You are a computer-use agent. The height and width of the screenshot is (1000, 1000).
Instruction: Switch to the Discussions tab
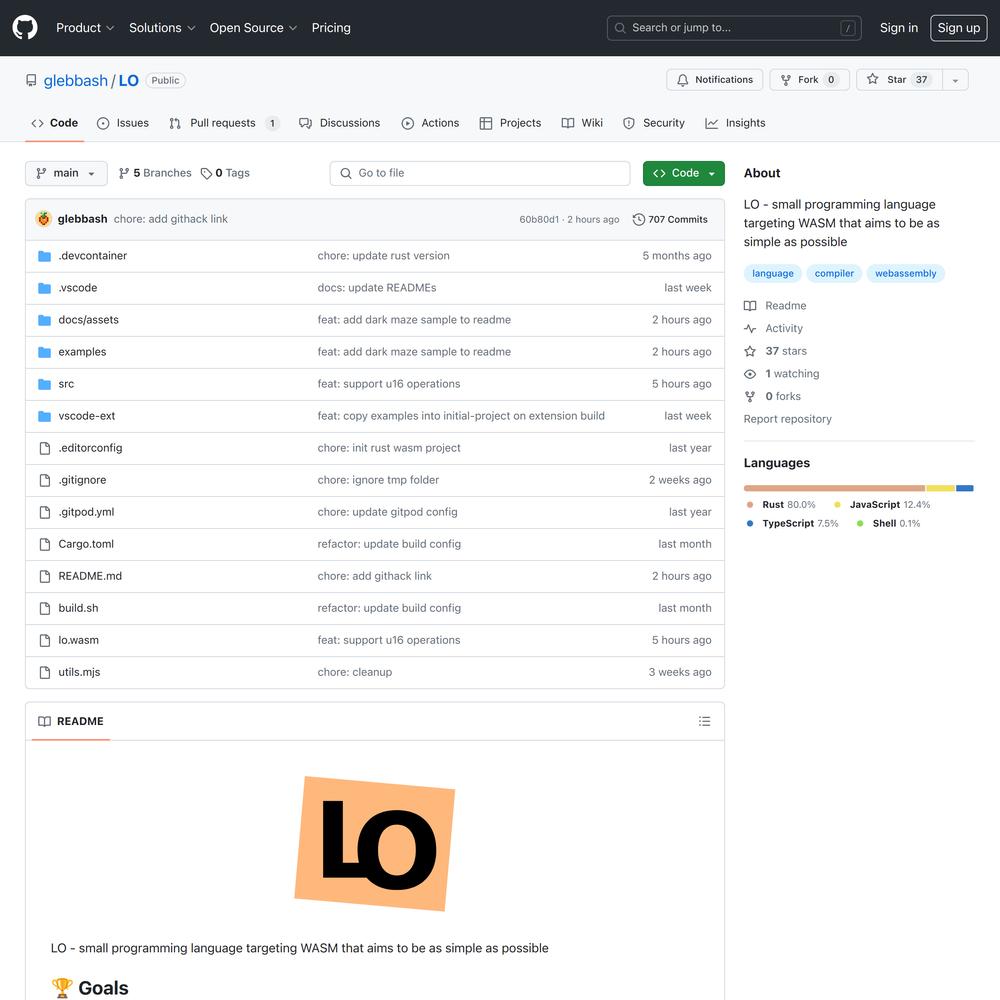coord(339,123)
